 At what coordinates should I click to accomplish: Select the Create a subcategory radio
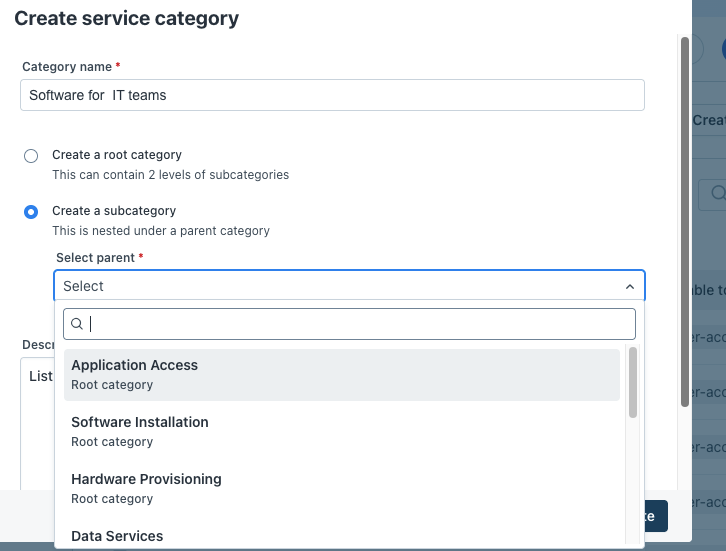tap(31, 212)
